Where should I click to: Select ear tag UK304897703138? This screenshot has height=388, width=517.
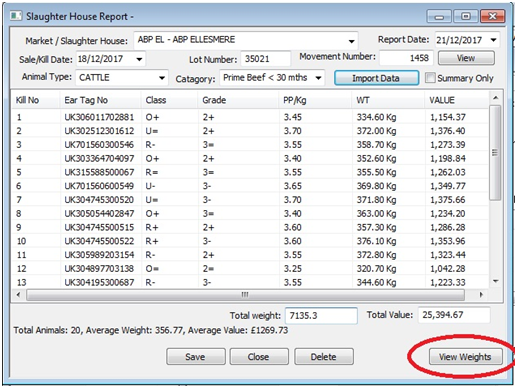click(x=99, y=269)
